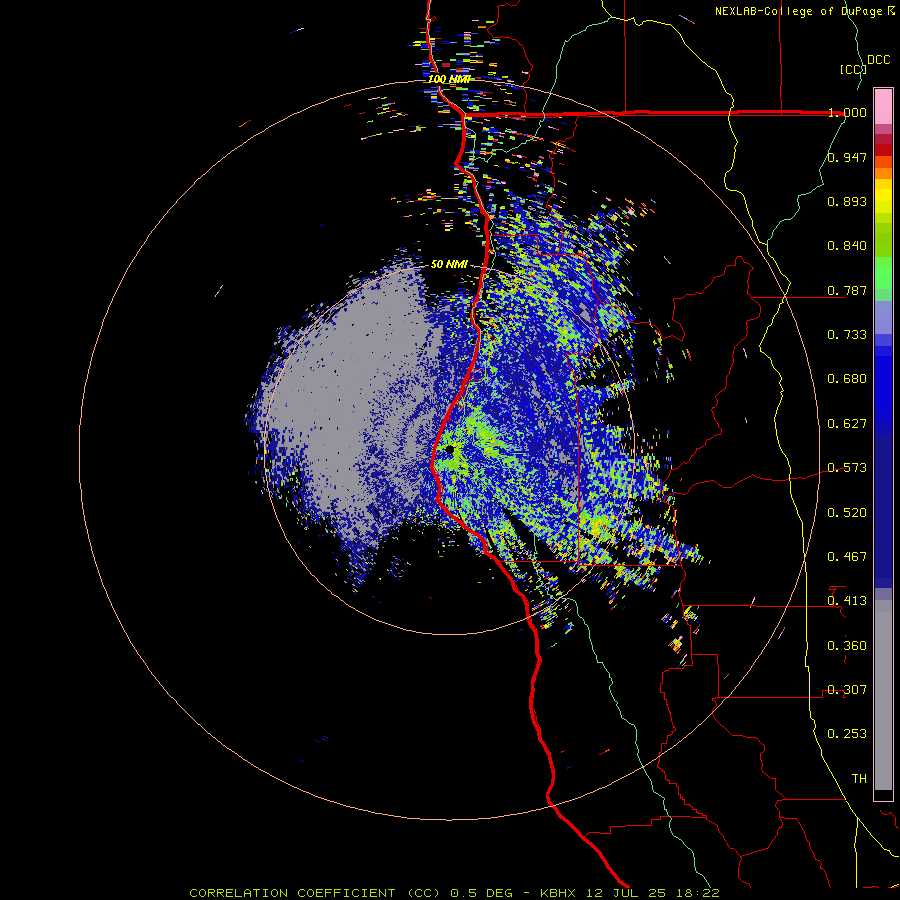Click the 0.787 scale value
Image resolution: width=900 pixels, height=900 pixels.
pyautogui.click(x=847, y=290)
